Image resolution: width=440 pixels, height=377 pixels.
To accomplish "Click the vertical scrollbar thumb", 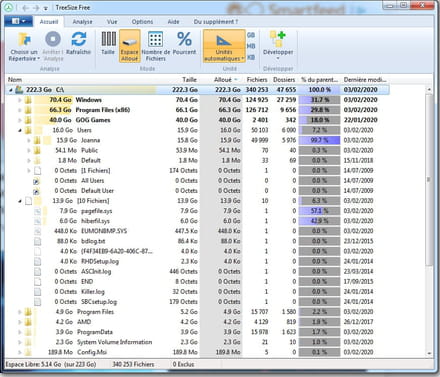I will pyautogui.click(x=429, y=180).
